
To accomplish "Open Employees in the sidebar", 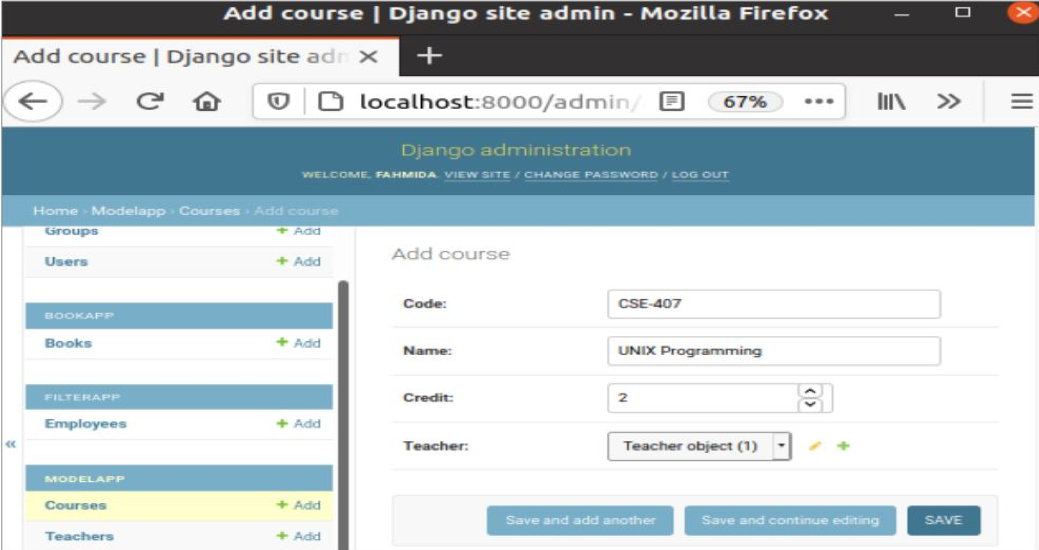I will click(x=85, y=424).
